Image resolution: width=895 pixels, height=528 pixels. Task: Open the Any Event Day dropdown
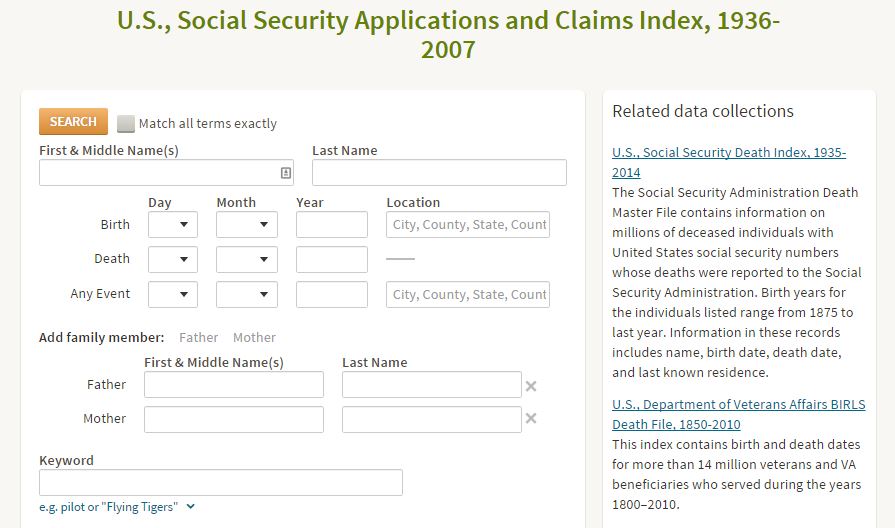pyautogui.click(x=172, y=295)
